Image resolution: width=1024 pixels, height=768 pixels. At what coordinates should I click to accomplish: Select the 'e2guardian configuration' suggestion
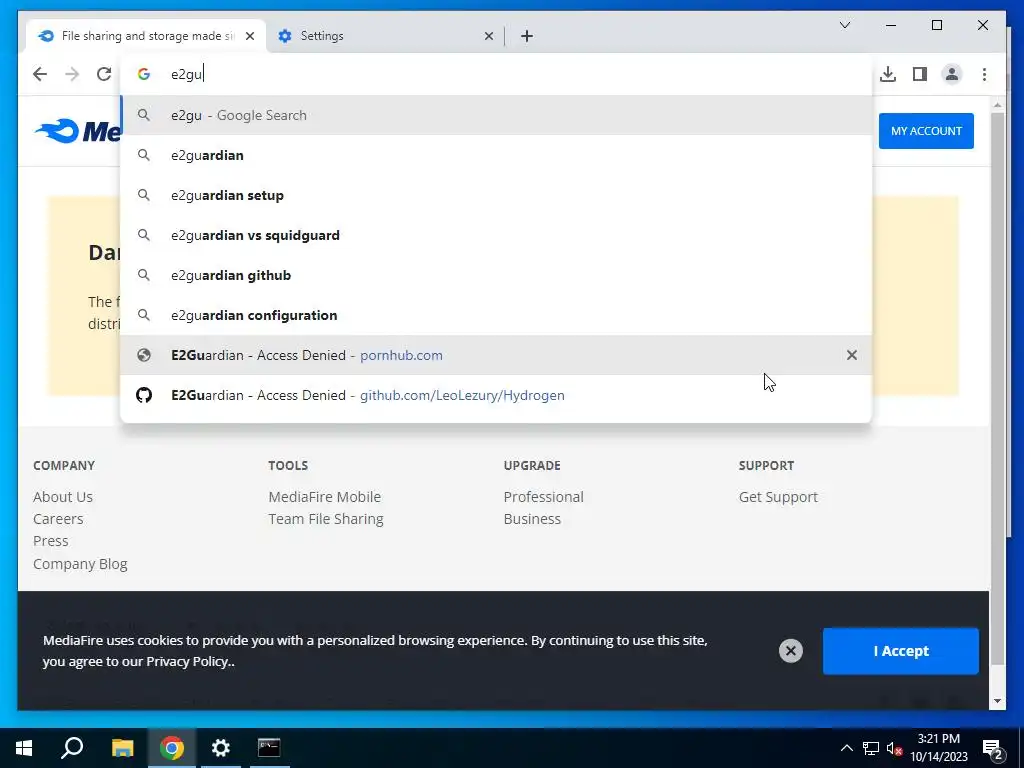coord(496,315)
